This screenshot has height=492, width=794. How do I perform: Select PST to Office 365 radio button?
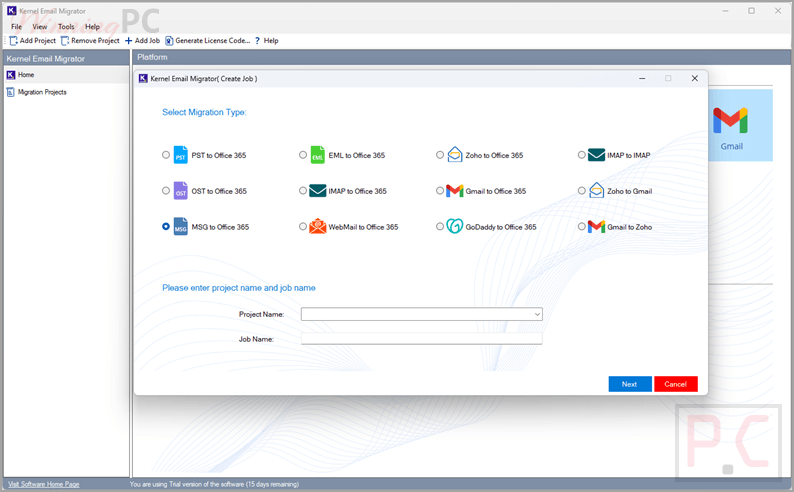(x=166, y=155)
